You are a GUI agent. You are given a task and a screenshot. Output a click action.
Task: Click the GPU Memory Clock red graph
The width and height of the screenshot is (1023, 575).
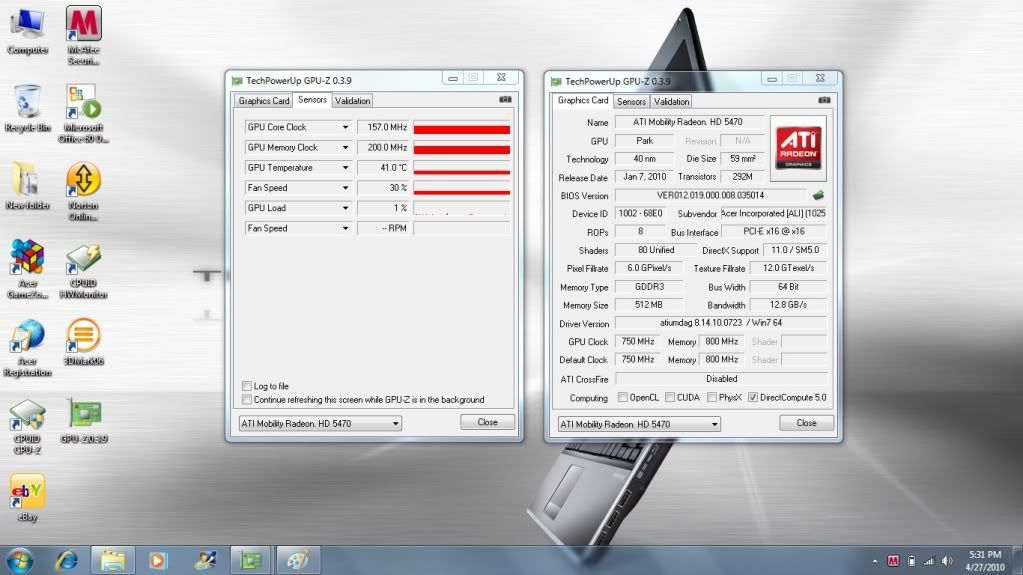tap(461, 148)
